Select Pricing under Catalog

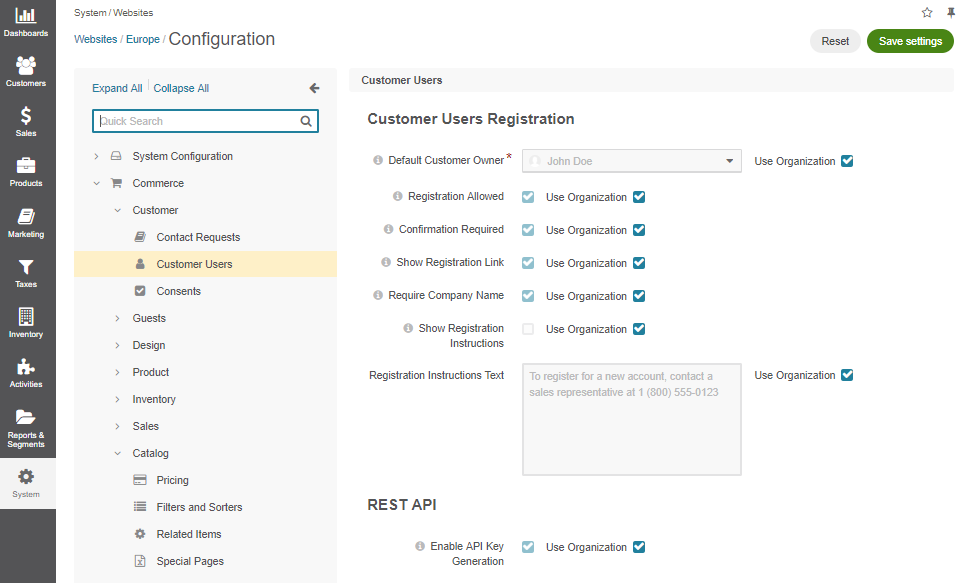172,480
